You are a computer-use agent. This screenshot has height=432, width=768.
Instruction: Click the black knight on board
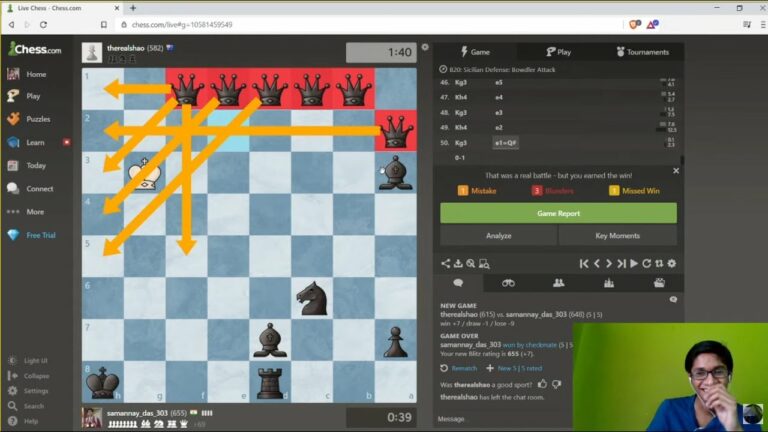(312, 298)
